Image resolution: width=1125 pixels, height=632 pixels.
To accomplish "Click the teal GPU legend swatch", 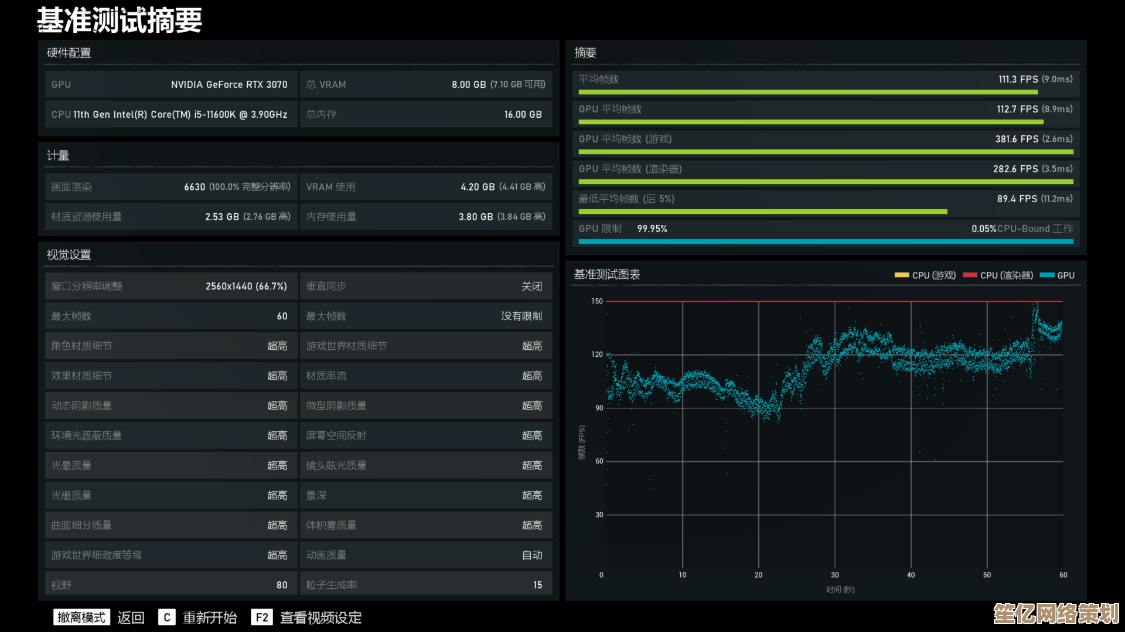I will (1047, 275).
